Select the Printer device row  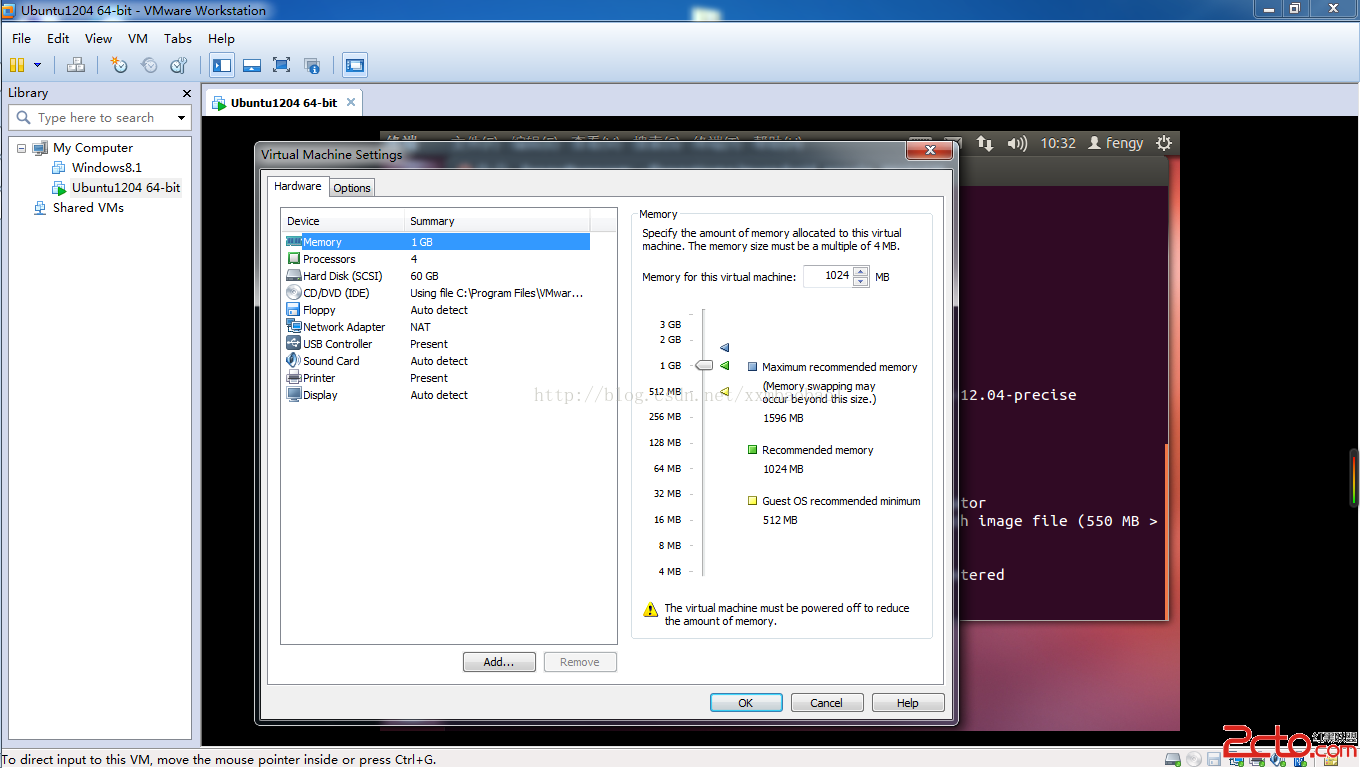pos(437,378)
